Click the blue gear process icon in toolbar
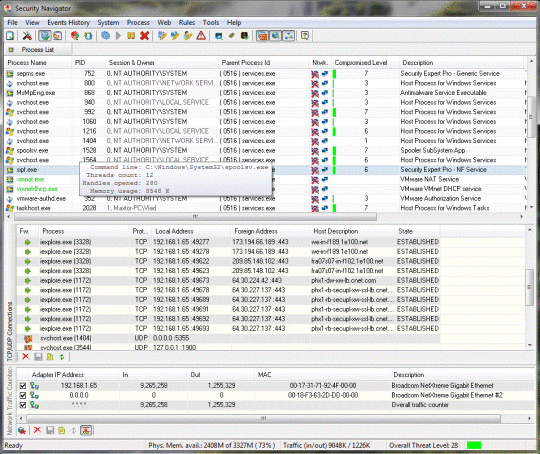 (105, 35)
